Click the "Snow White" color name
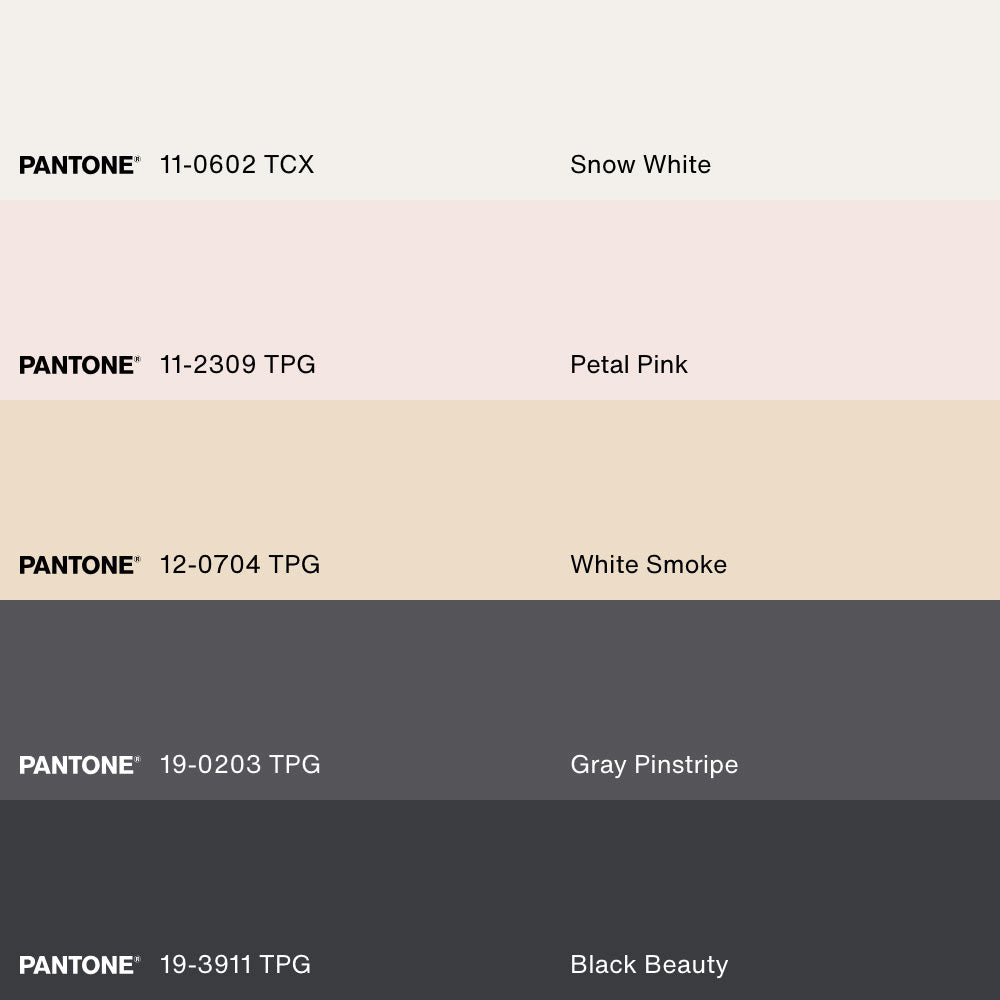 640,165
